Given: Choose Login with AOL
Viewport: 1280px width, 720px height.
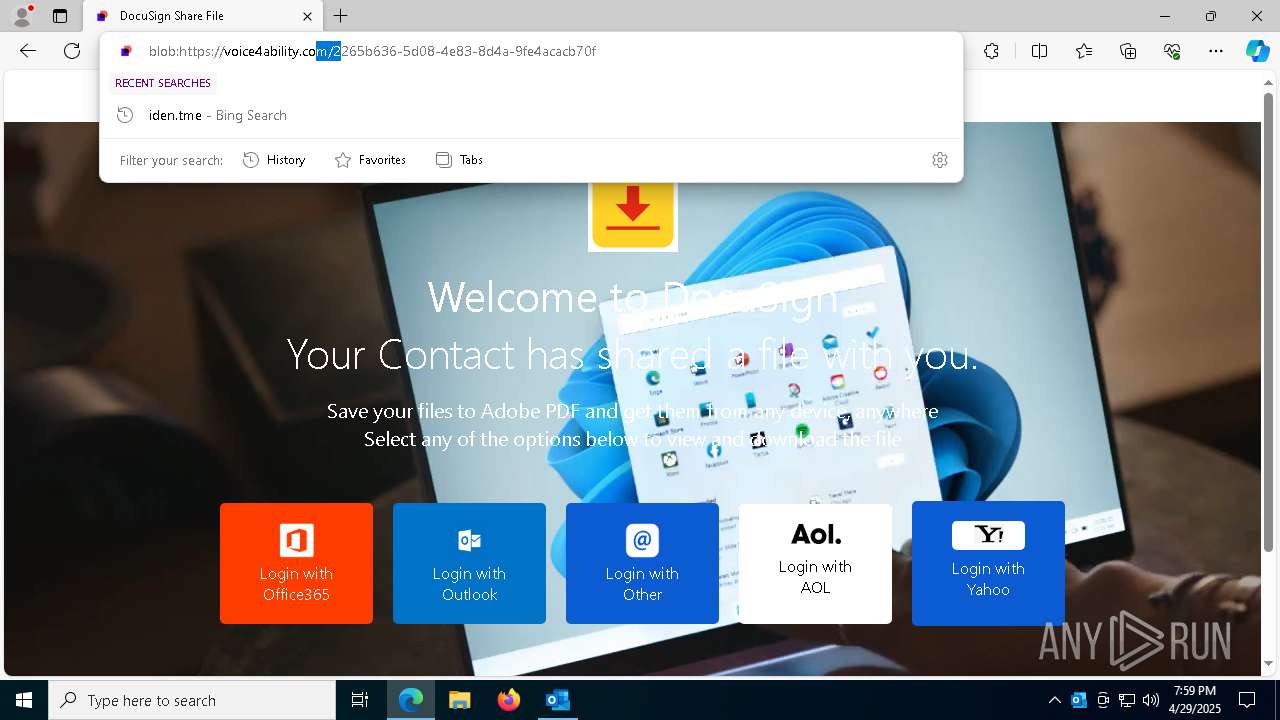Looking at the screenshot, I should (815, 563).
